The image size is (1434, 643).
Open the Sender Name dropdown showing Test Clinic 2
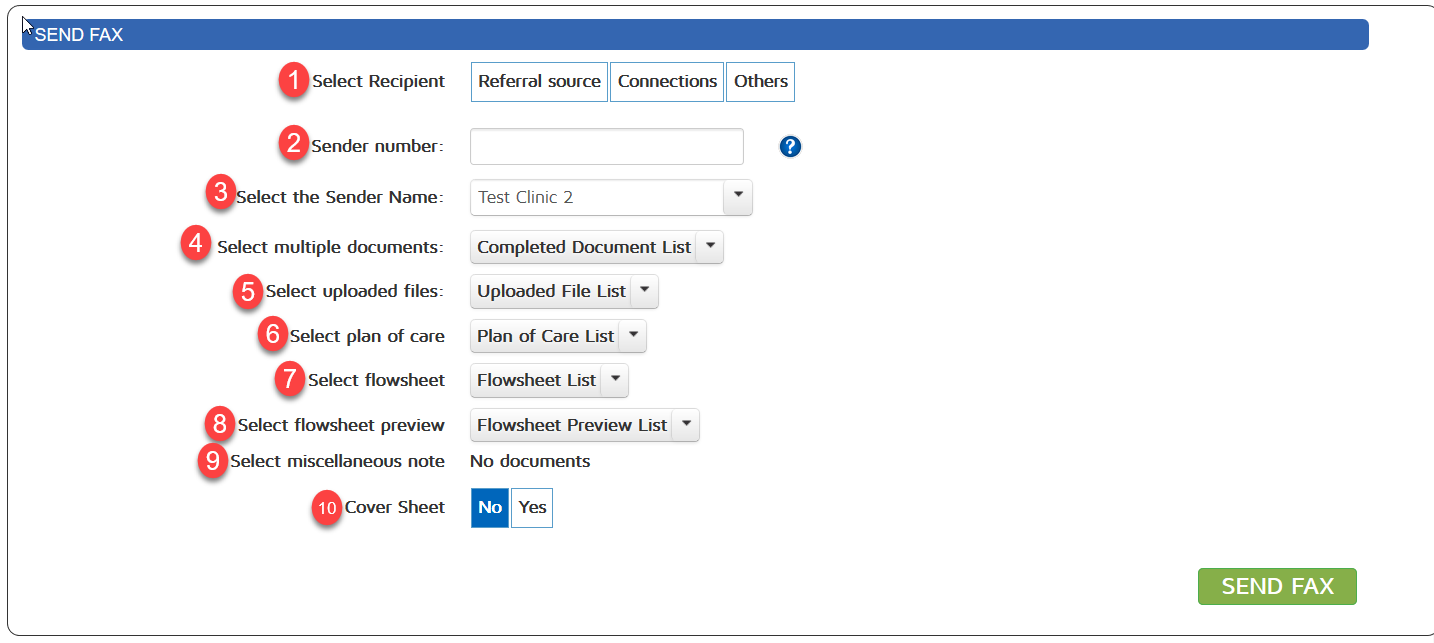(x=737, y=197)
